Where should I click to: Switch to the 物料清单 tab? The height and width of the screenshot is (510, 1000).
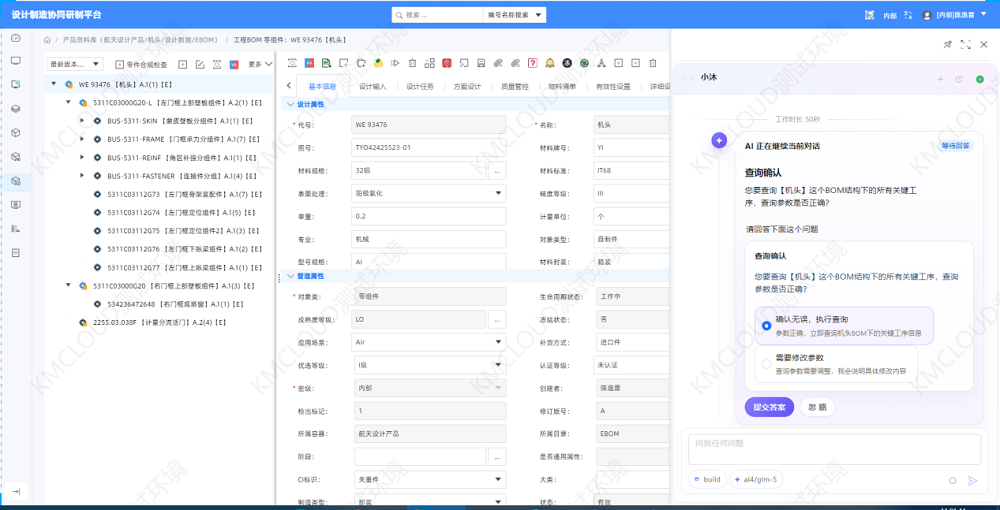(x=562, y=86)
